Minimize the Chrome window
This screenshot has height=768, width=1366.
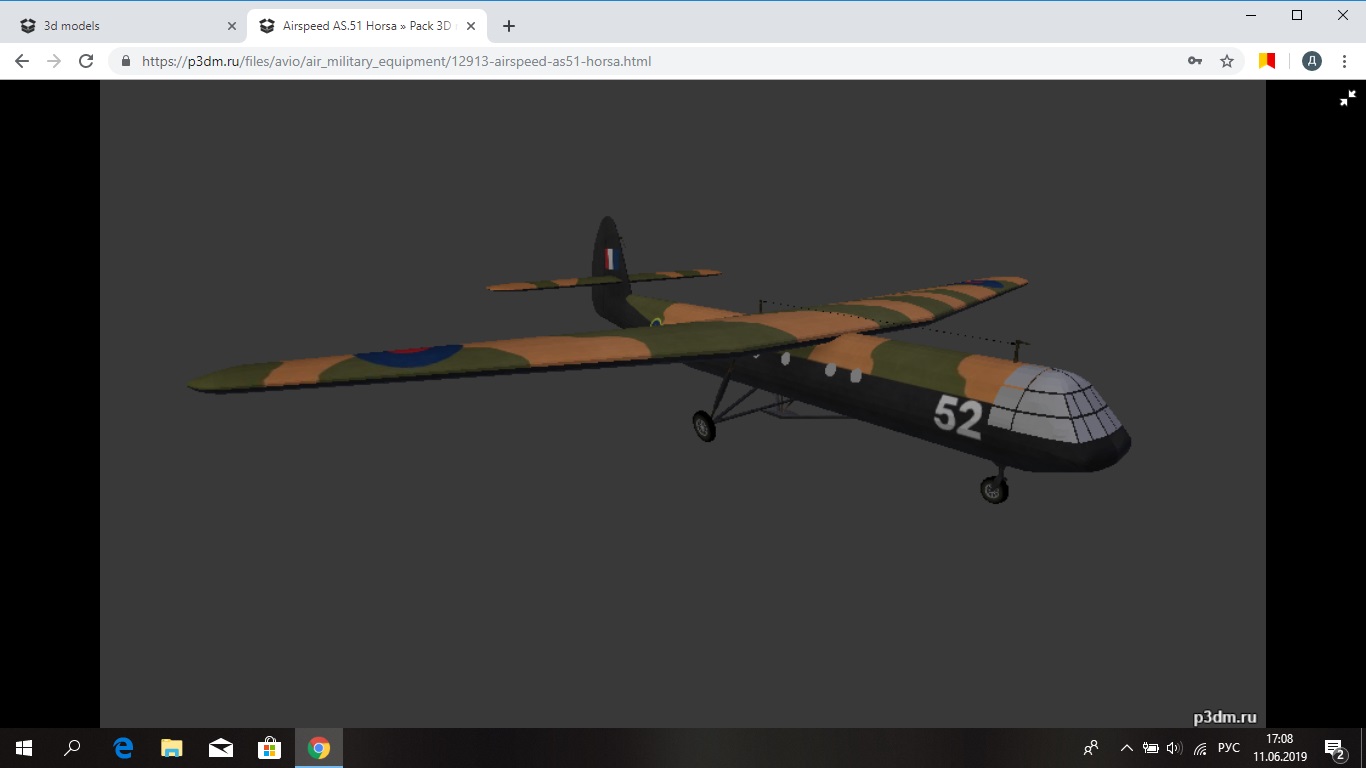coord(1251,15)
